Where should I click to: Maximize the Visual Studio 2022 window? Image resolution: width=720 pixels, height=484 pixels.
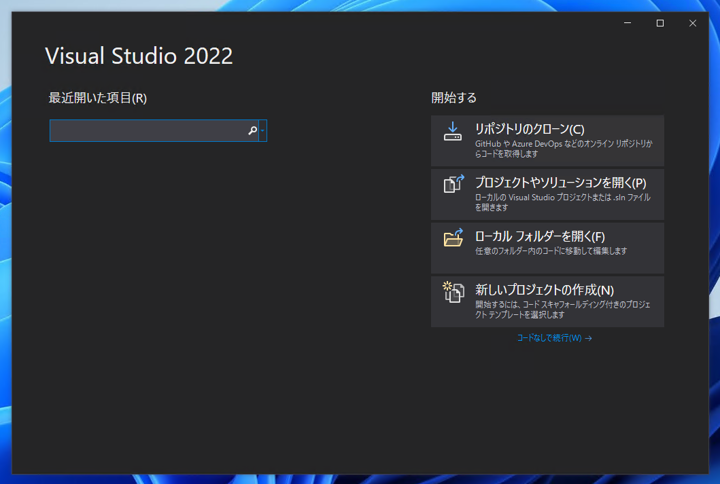(660, 23)
